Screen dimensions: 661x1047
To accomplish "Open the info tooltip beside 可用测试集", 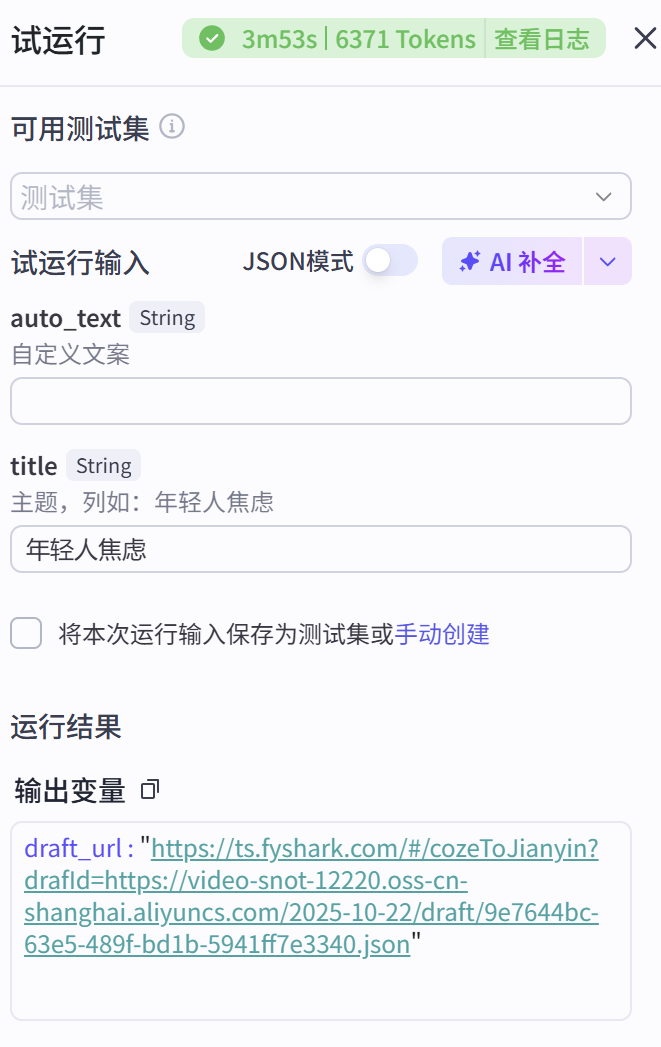I will pos(171,127).
